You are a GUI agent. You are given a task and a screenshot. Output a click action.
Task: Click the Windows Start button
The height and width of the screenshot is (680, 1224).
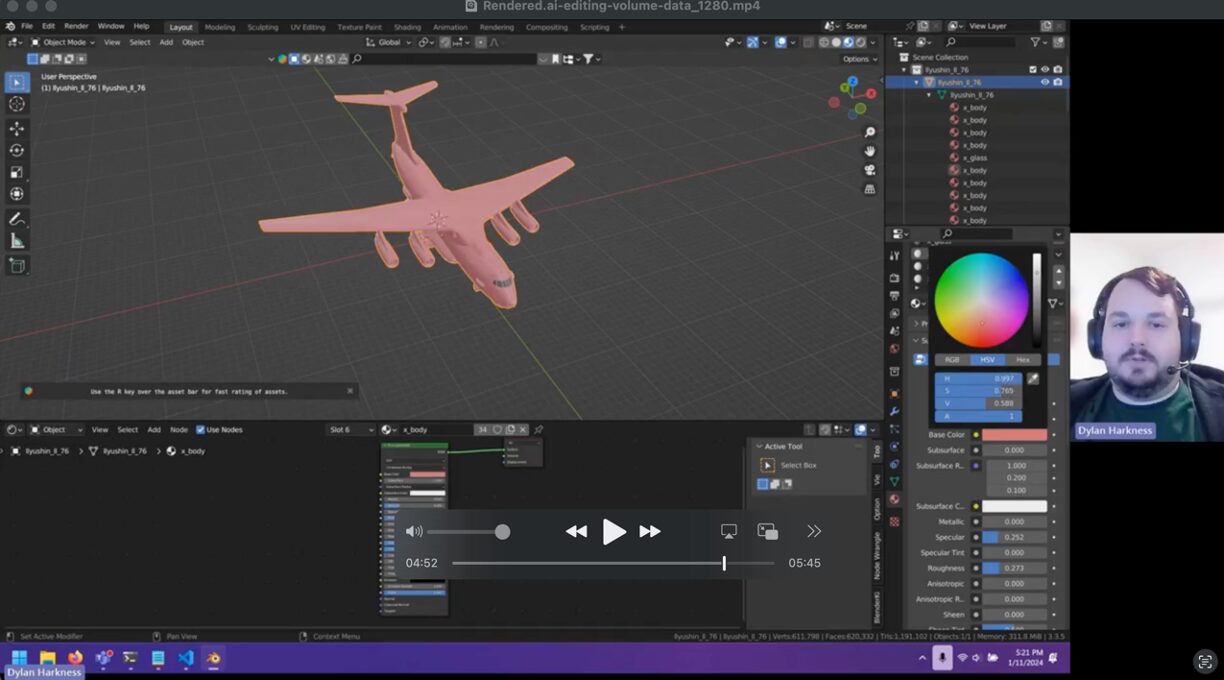(19, 658)
